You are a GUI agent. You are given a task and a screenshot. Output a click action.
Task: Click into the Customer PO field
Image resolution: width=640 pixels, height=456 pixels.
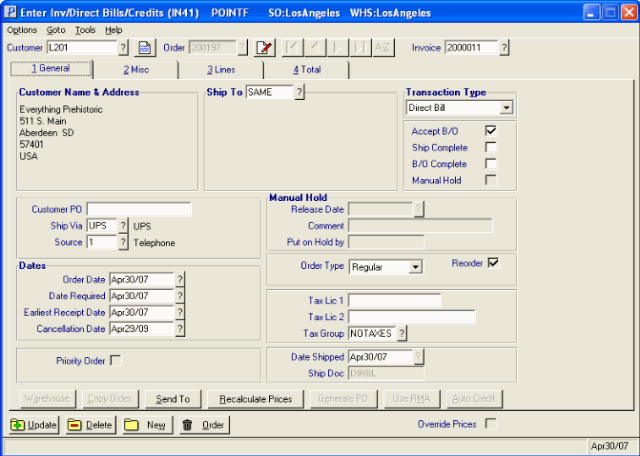(138, 209)
